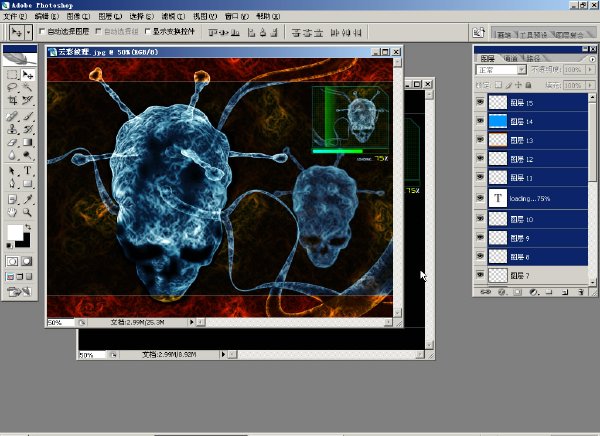The height and width of the screenshot is (436, 600).
Task: Select the Magic Wand tool
Action: point(27,88)
